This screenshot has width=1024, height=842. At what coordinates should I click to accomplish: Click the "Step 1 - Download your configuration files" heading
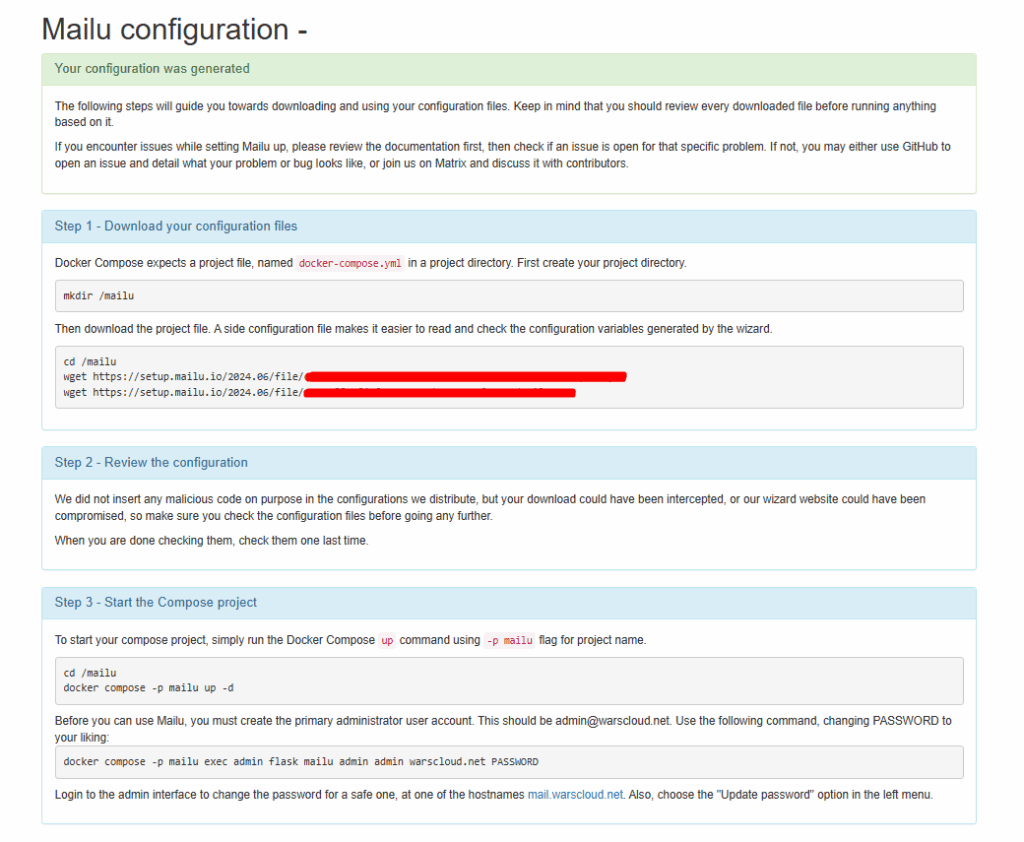pos(176,226)
